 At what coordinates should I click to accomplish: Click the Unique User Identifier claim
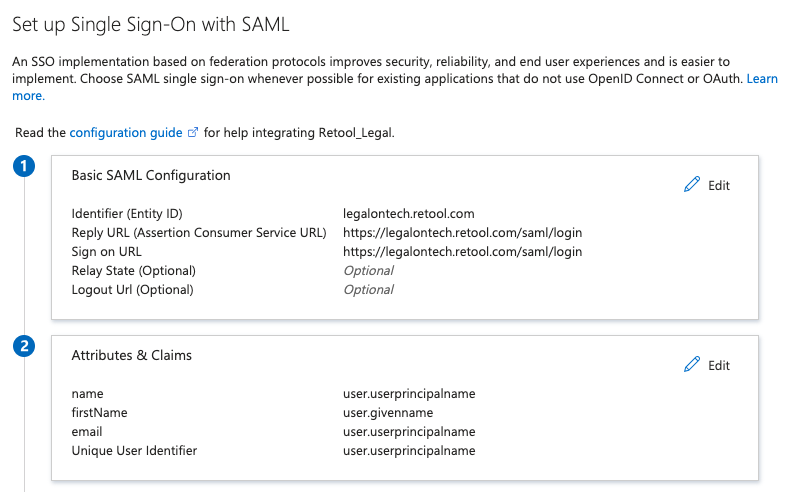134,450
